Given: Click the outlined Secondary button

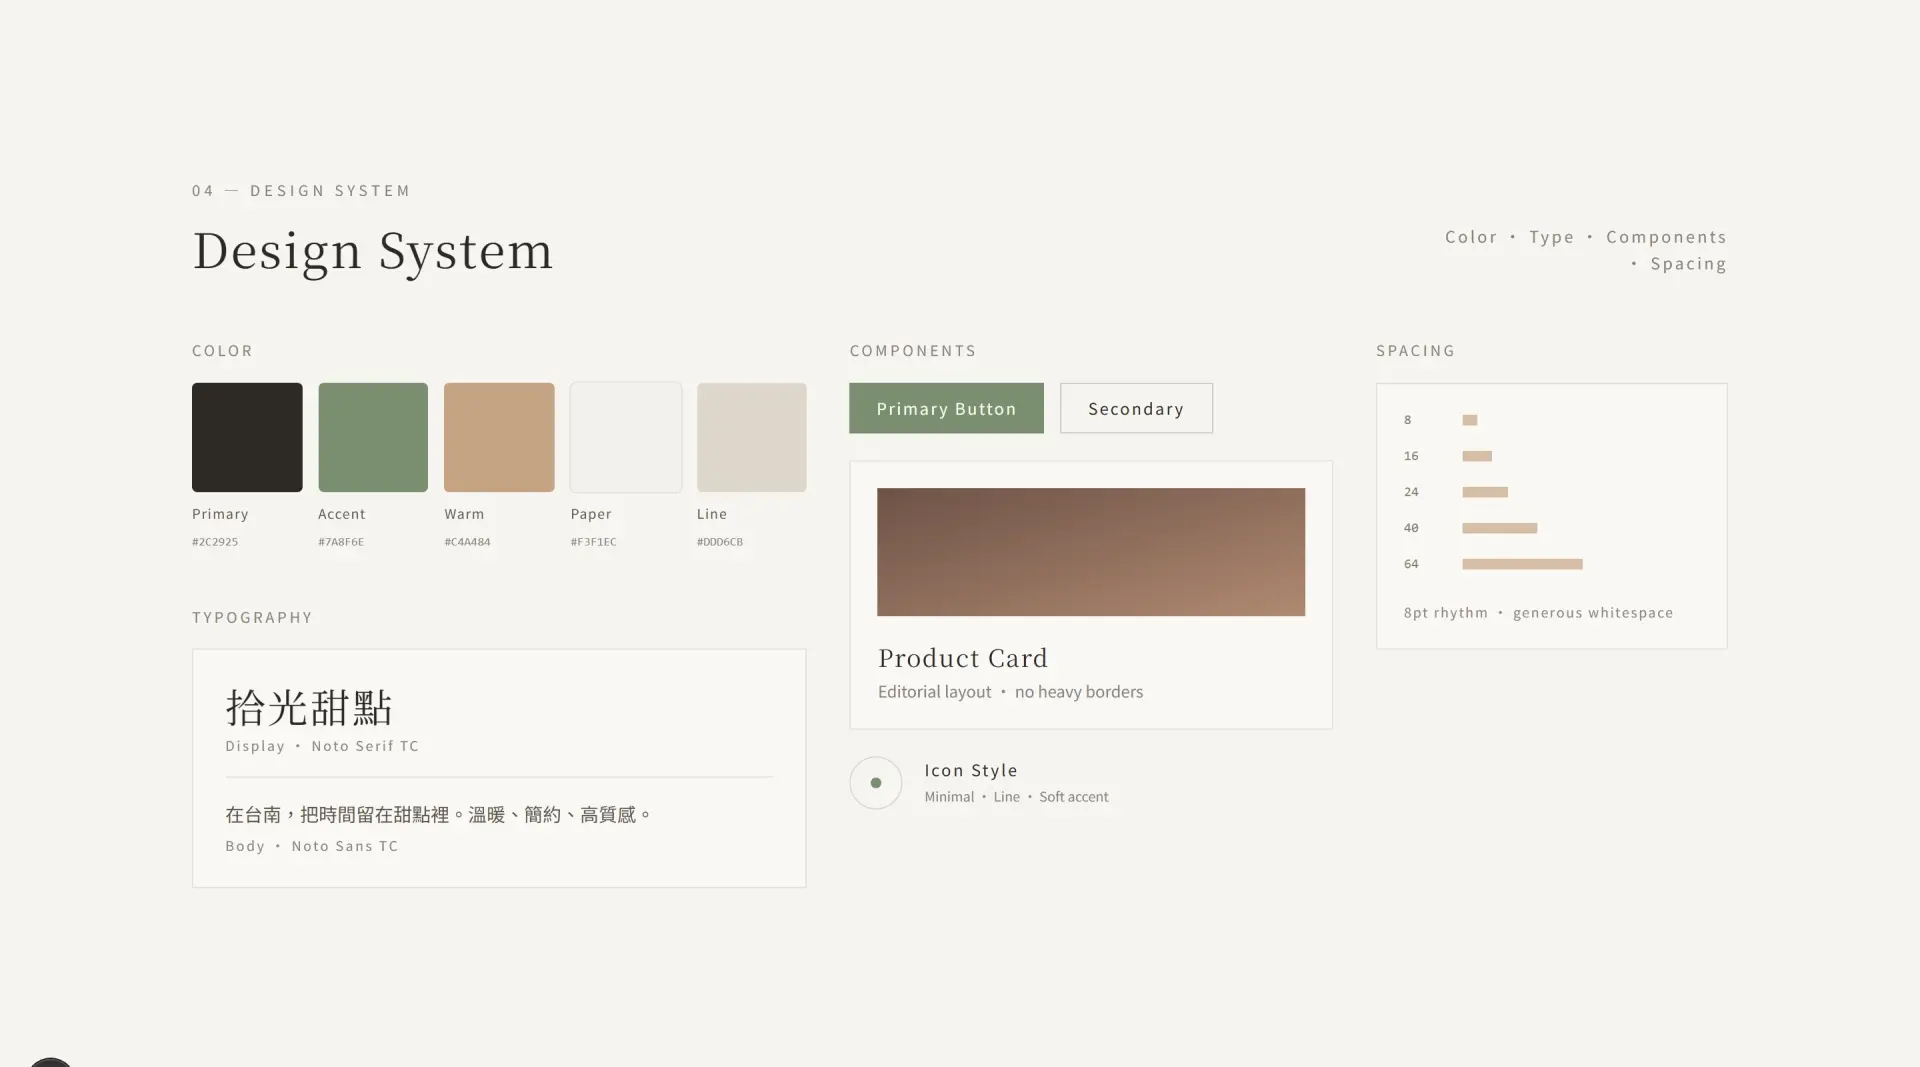Looking at the screenshot, I should point(1136,408).
